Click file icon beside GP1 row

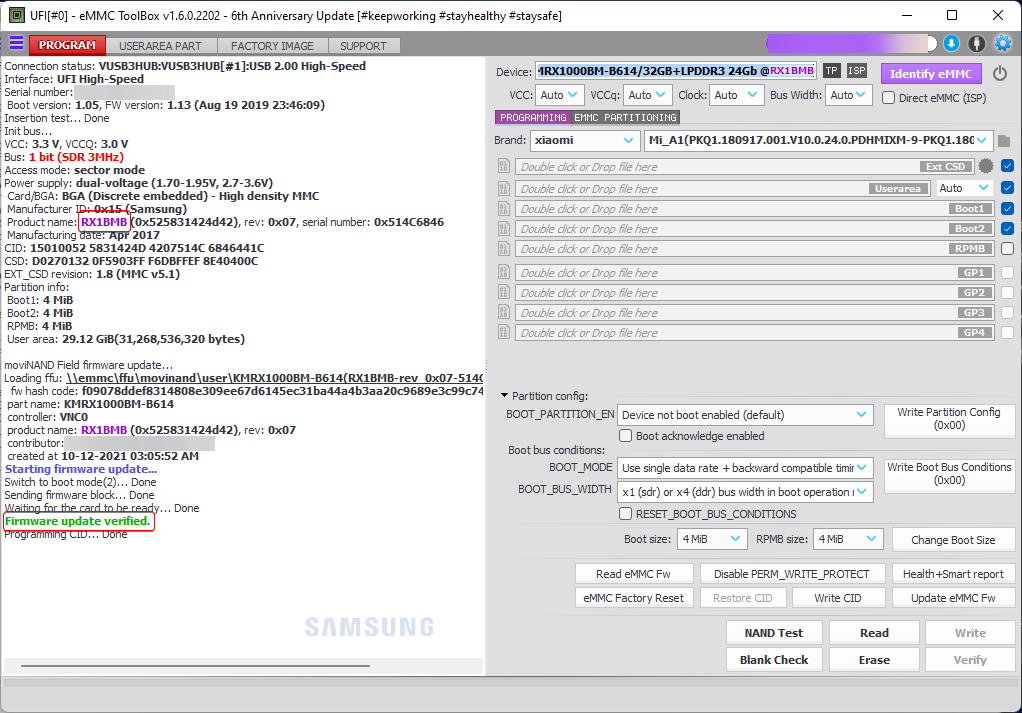click(x=504, y=272)
